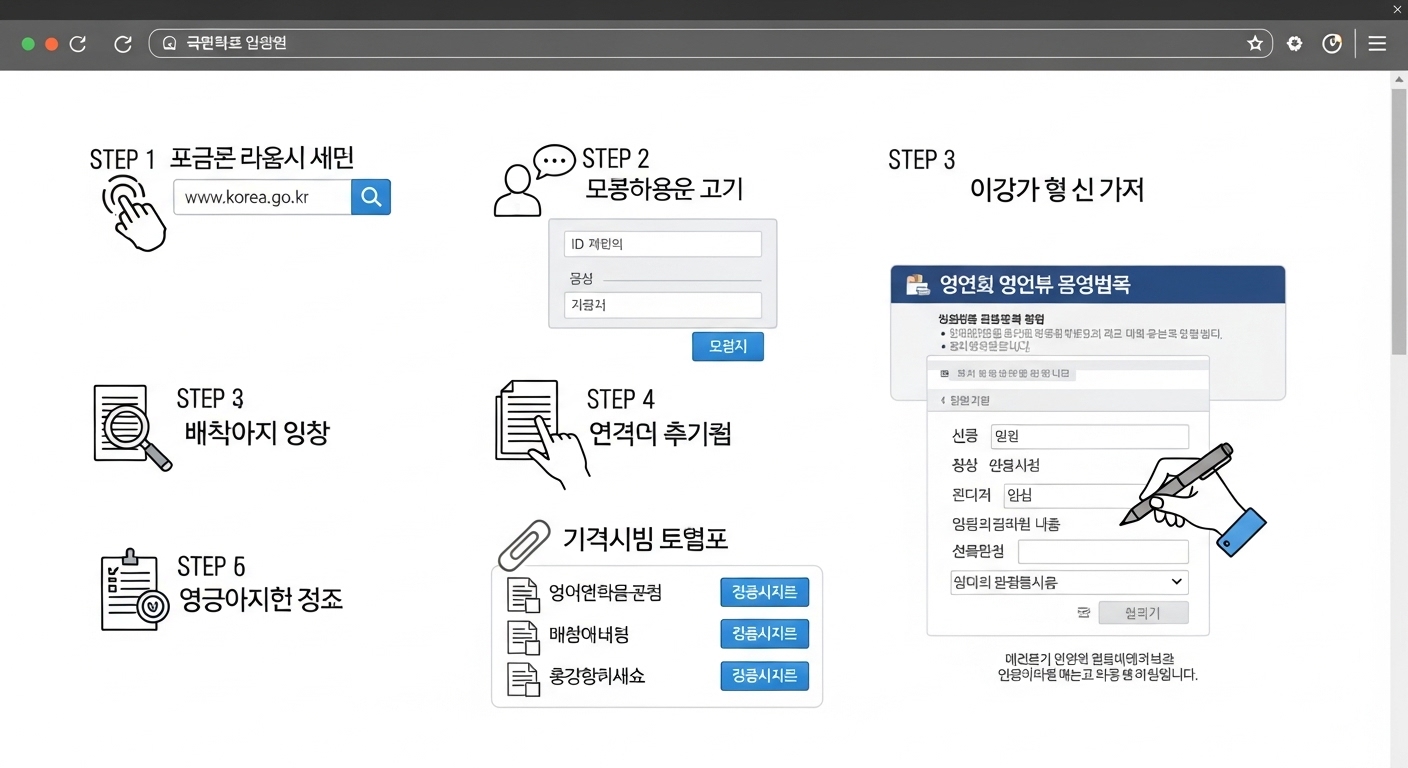Viewport: 1408px width, 768px height.
Task: Click inside the ID 제틴의 input field
Action: [662, 243]
